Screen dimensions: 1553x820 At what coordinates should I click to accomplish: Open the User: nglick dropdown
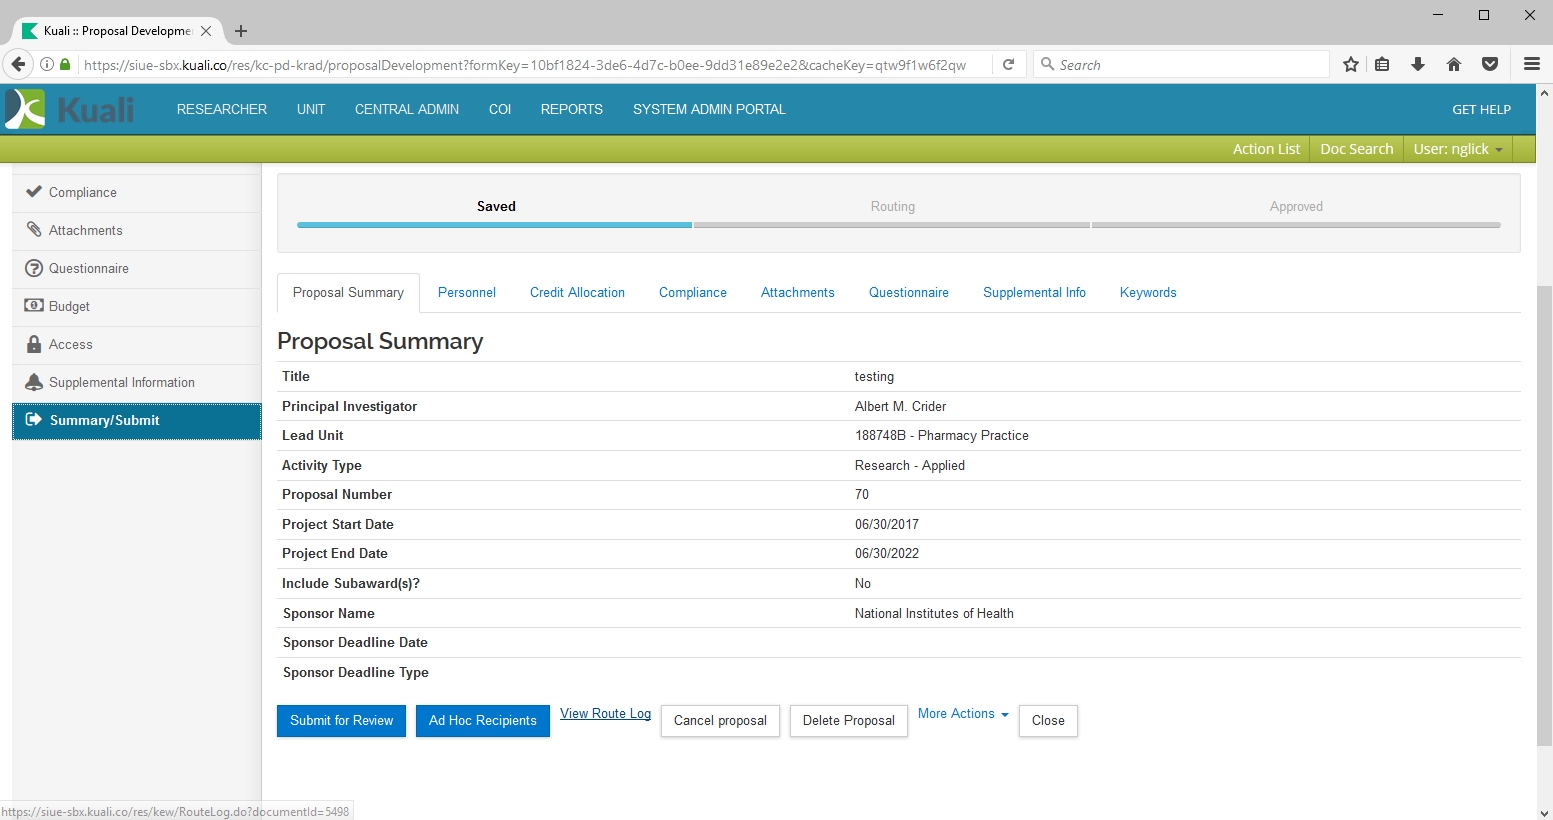1457,149
